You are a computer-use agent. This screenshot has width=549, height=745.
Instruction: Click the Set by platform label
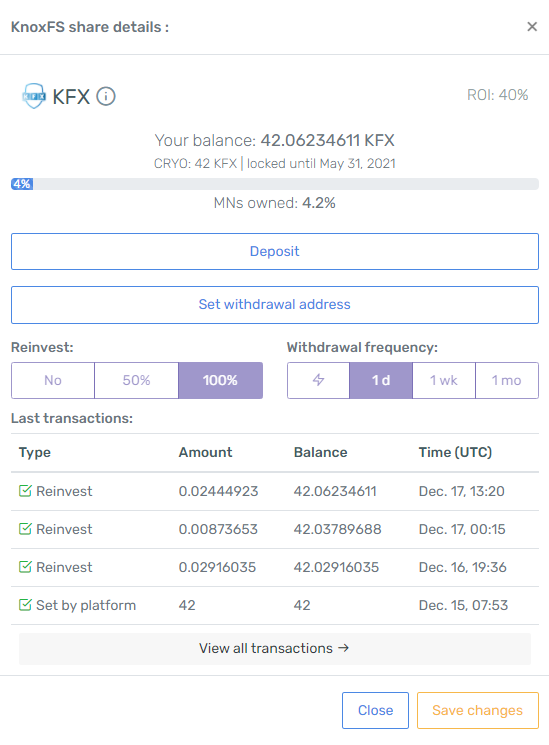tap(86, 606)
